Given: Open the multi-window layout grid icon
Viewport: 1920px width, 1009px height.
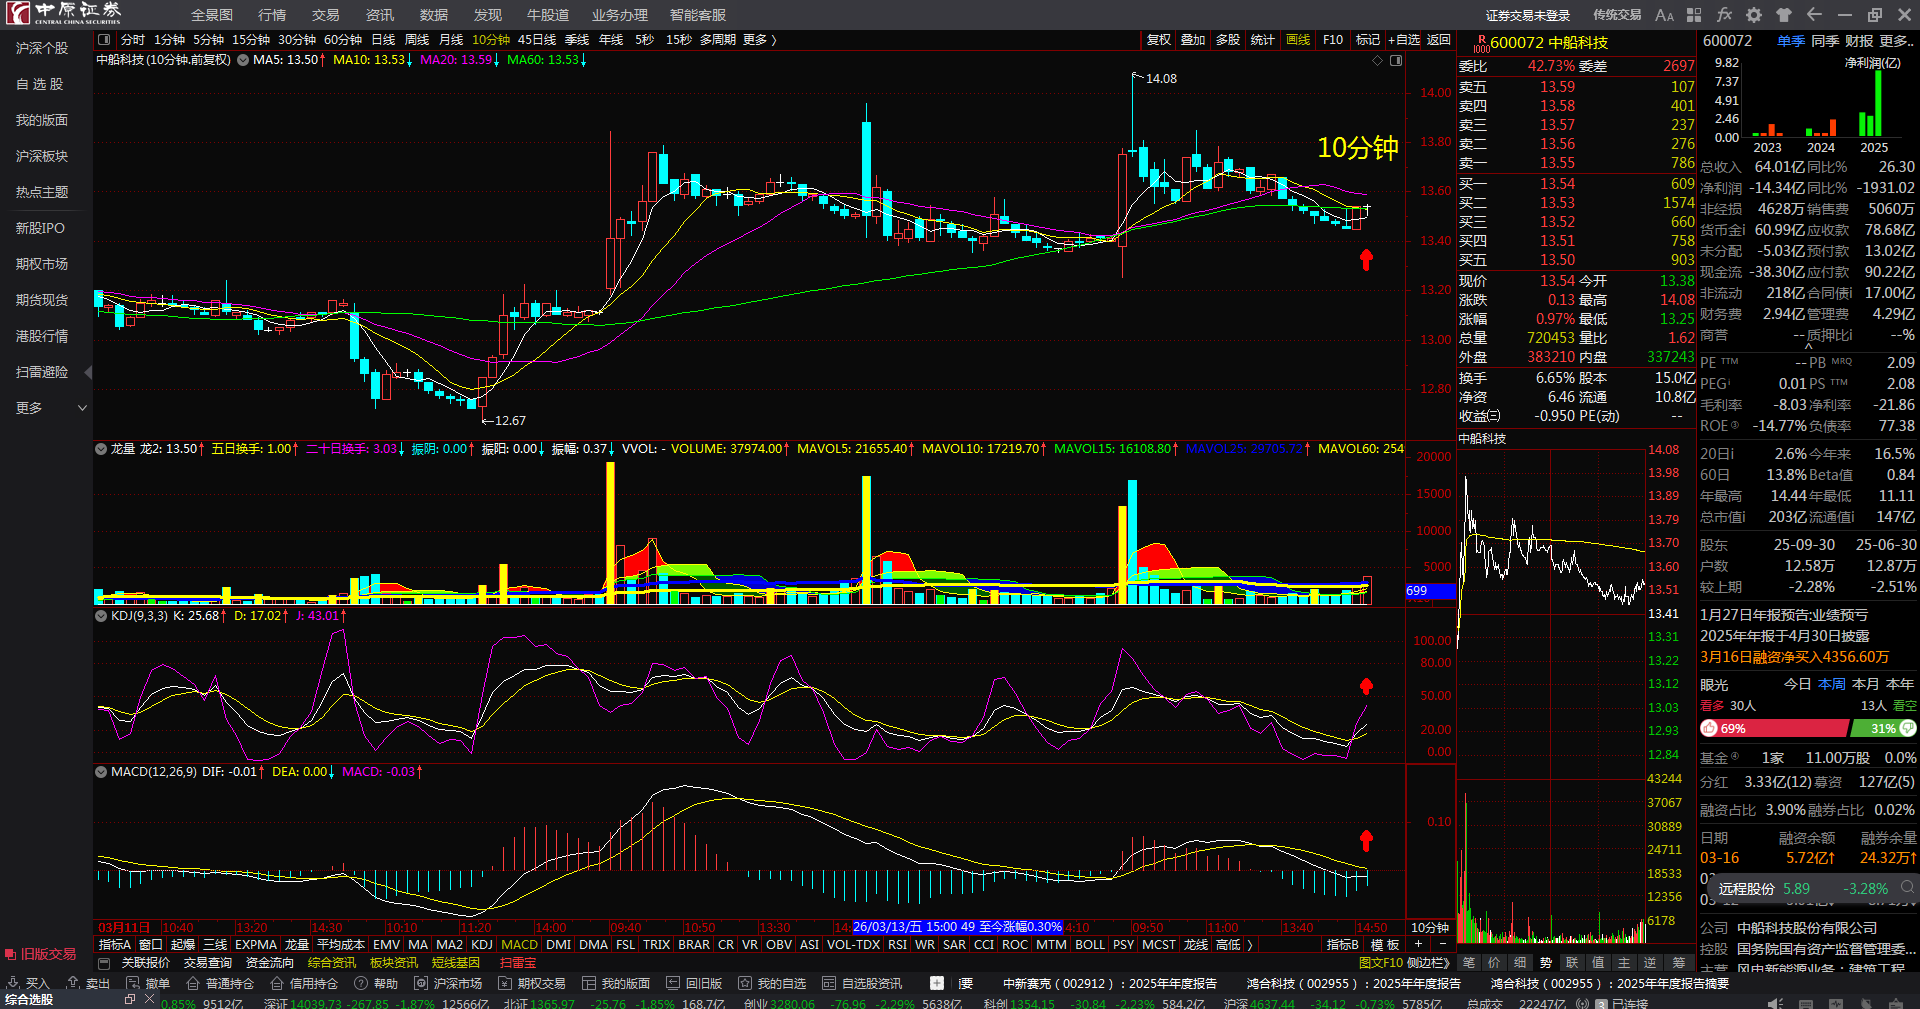Looking at the screenshot, I should (1694, 15).
